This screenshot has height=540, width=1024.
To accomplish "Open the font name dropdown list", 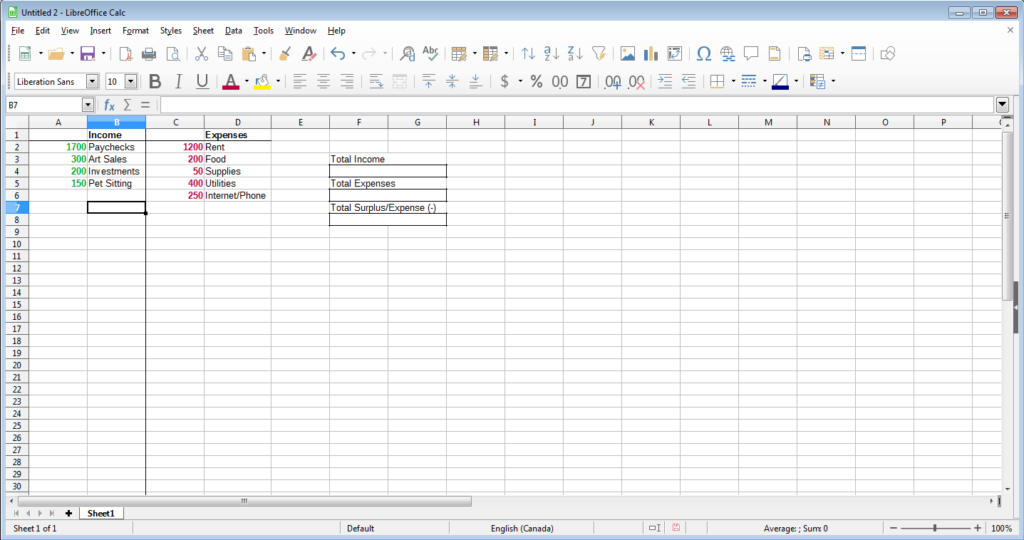I will 93,82.
